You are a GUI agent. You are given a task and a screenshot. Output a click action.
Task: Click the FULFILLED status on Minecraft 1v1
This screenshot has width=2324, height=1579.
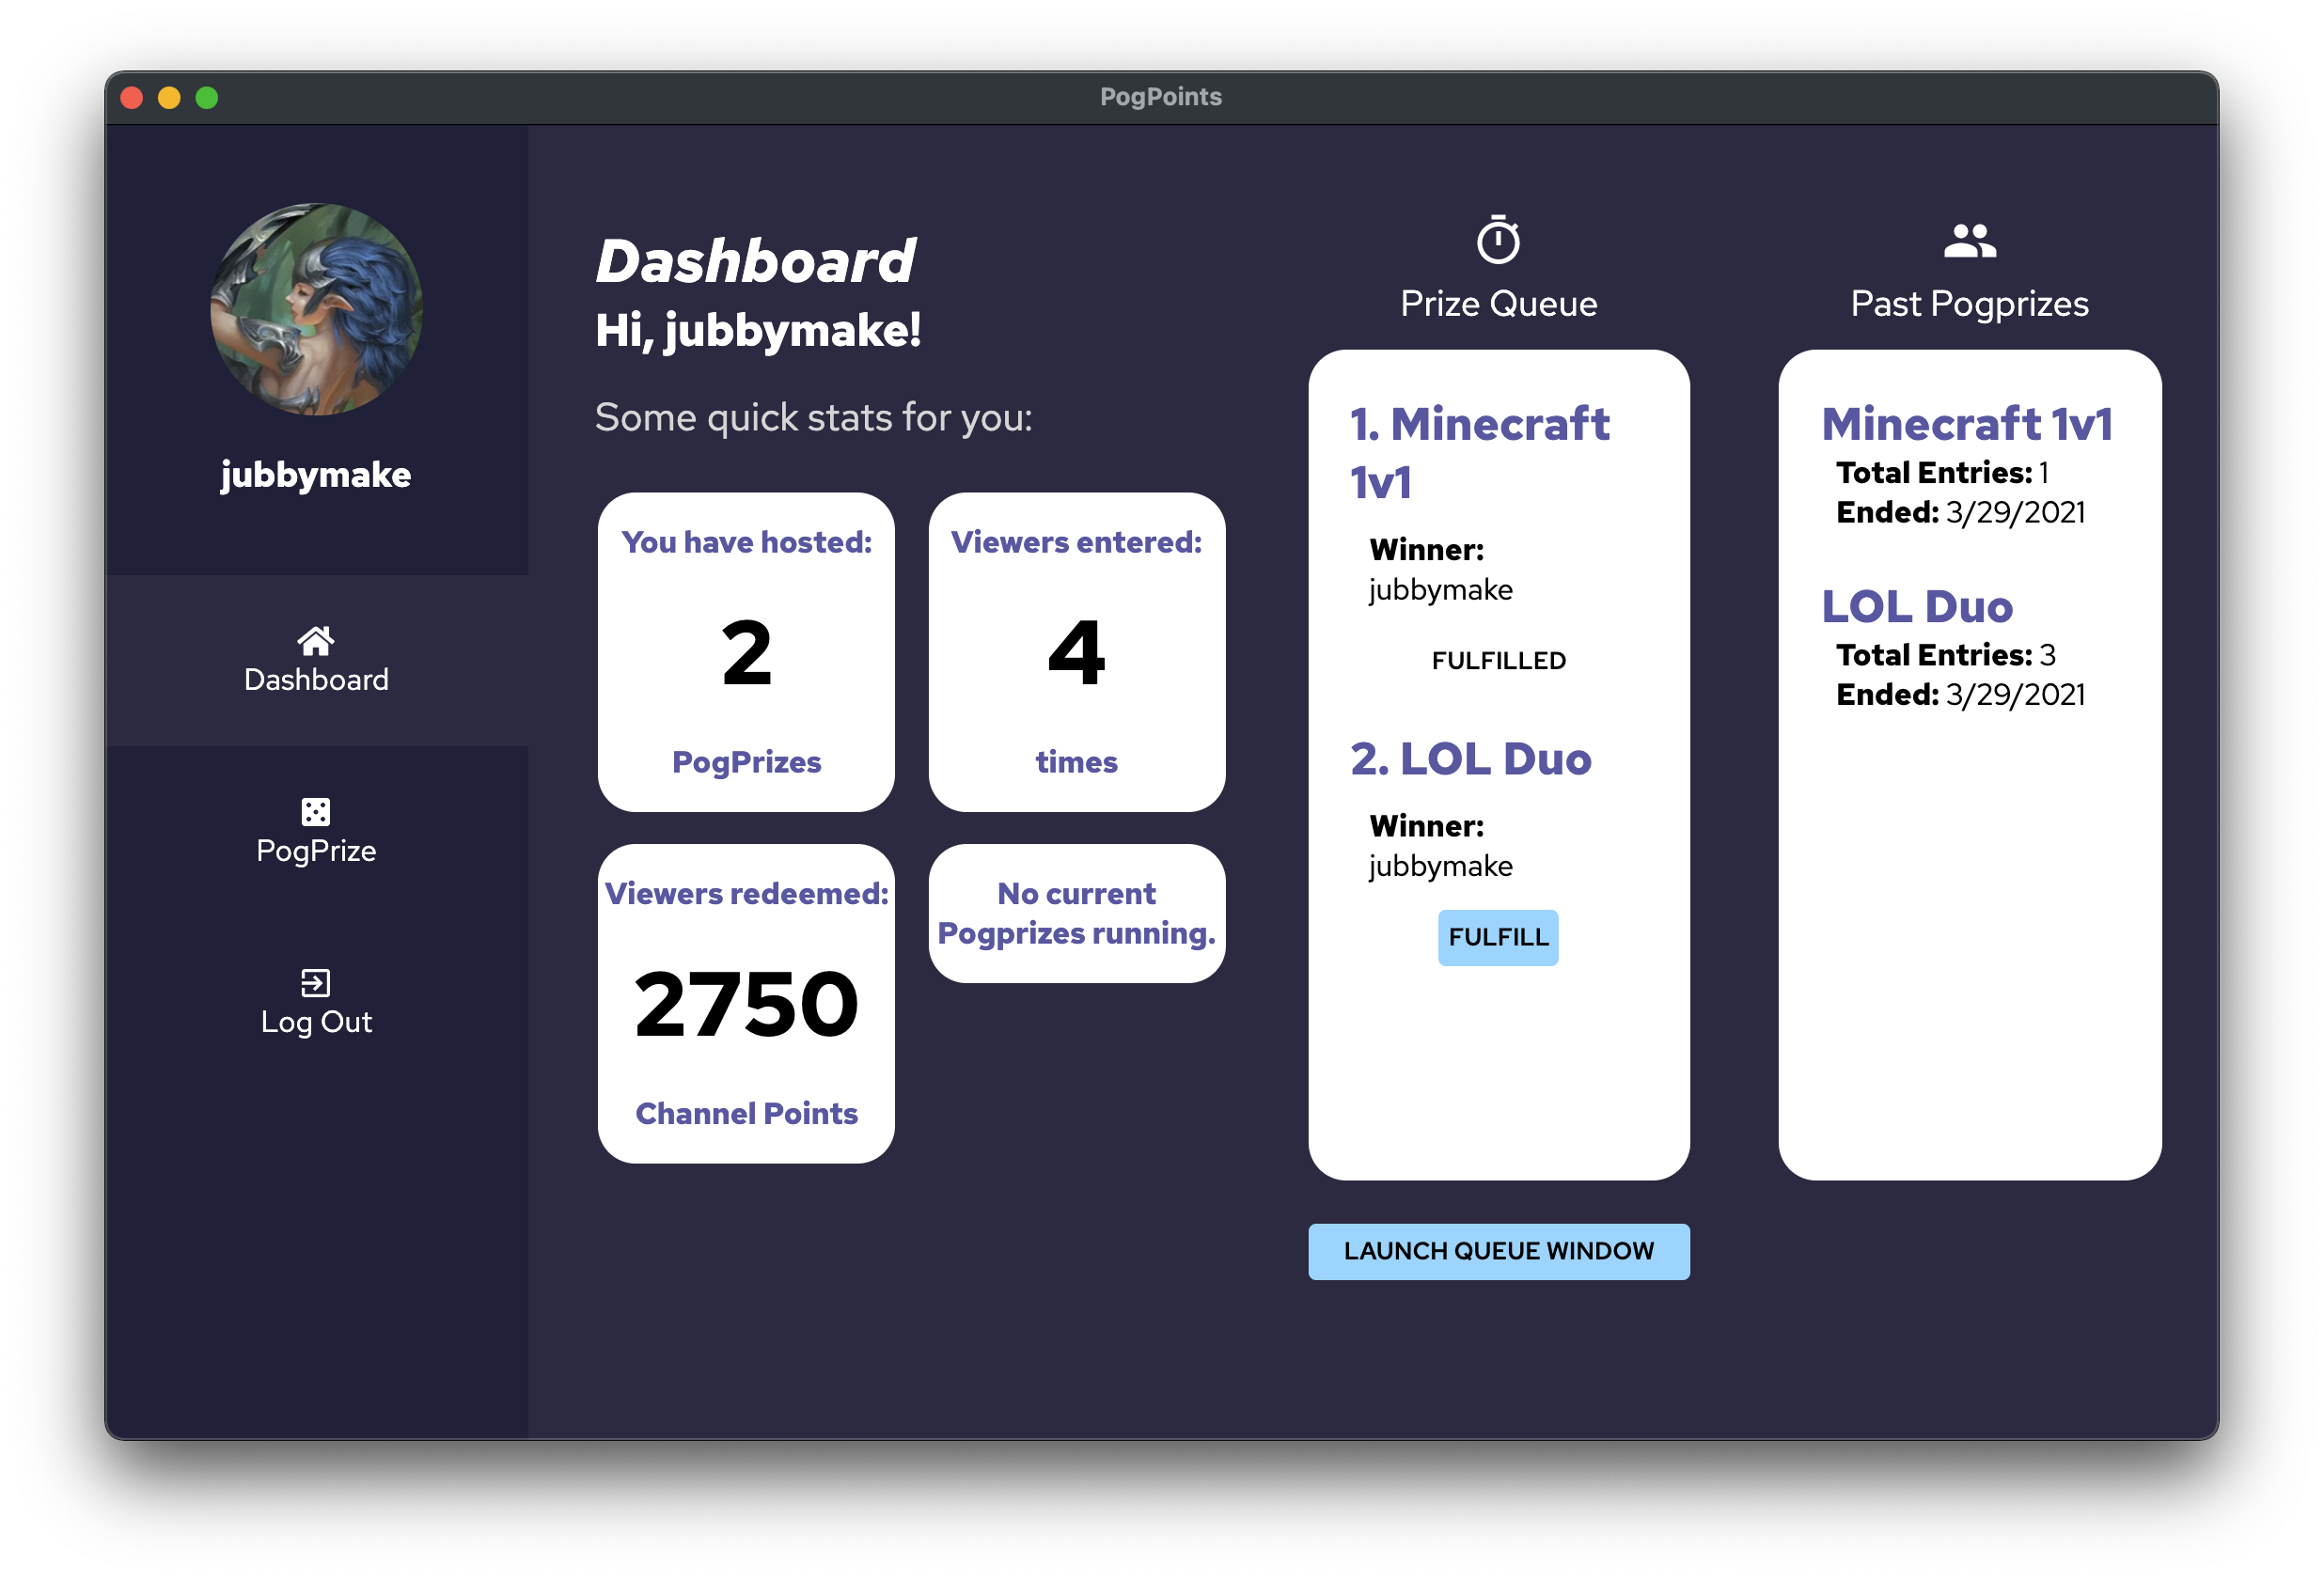tap(1498, 660)
